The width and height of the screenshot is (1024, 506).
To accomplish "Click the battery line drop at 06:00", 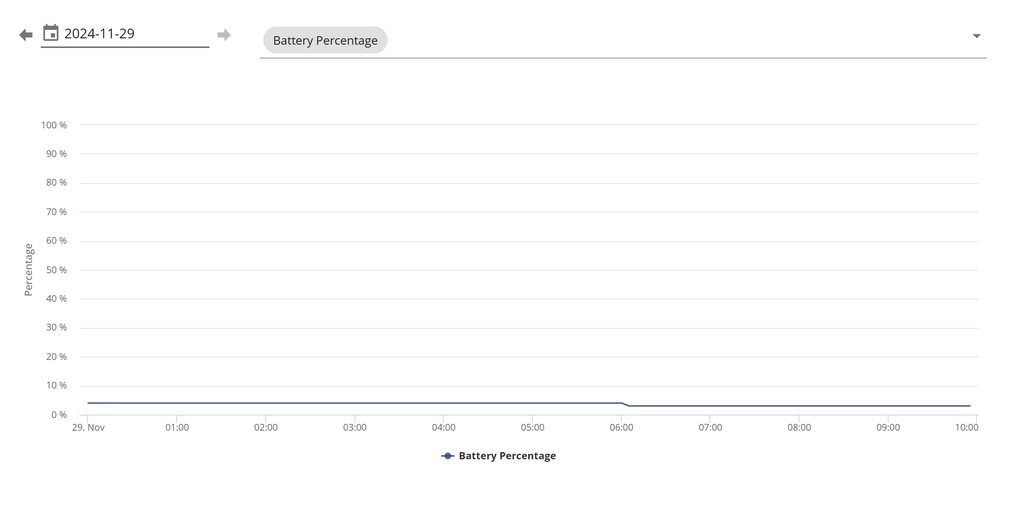I will (x=624, y=404).
